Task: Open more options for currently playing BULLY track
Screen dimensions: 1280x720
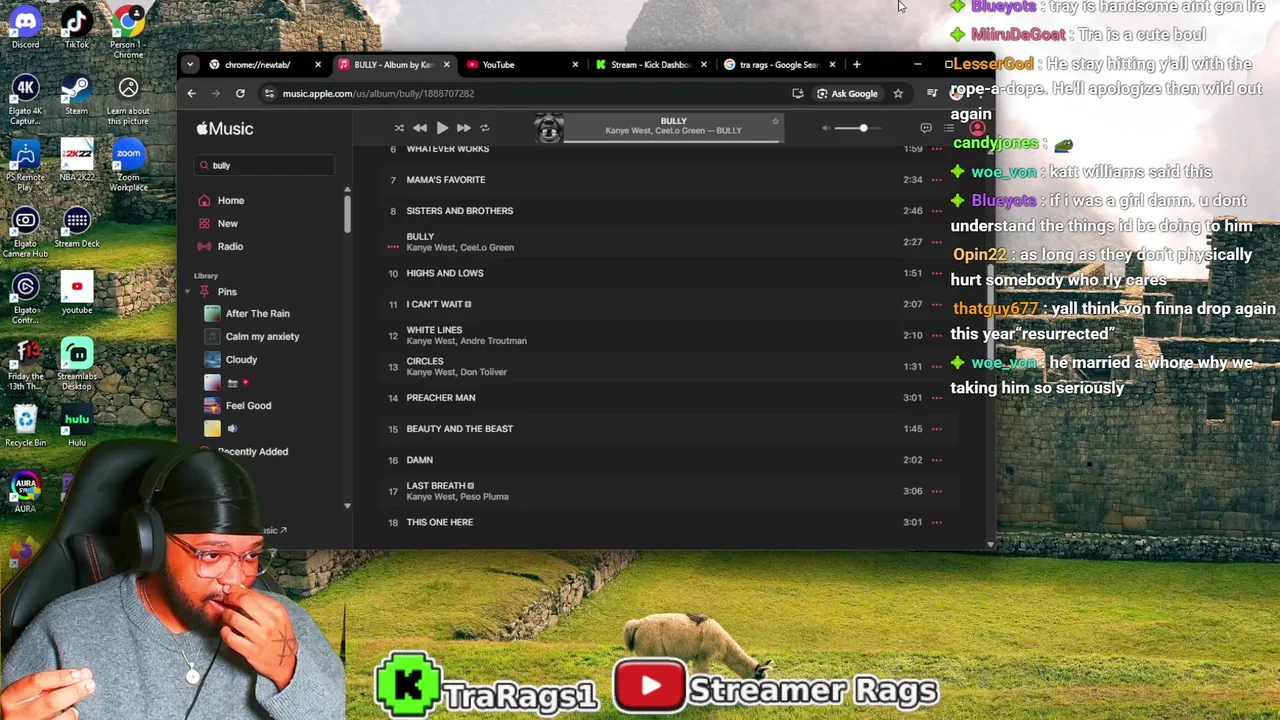Action: pyautogui.click(x=937, y=242)
